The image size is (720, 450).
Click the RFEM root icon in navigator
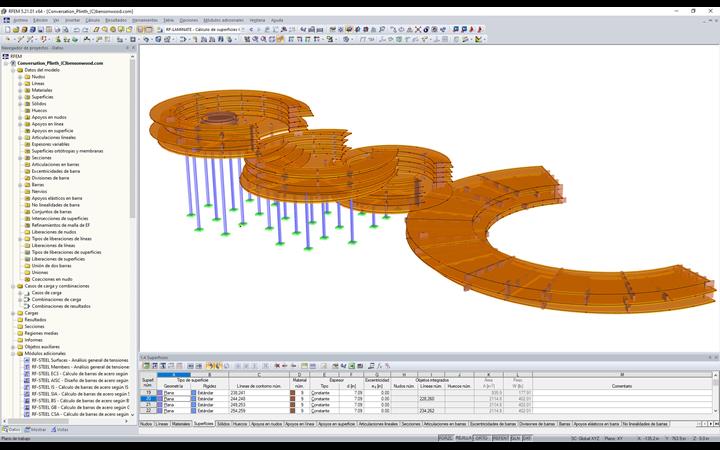pyautogui.click(x=6, y=56)
